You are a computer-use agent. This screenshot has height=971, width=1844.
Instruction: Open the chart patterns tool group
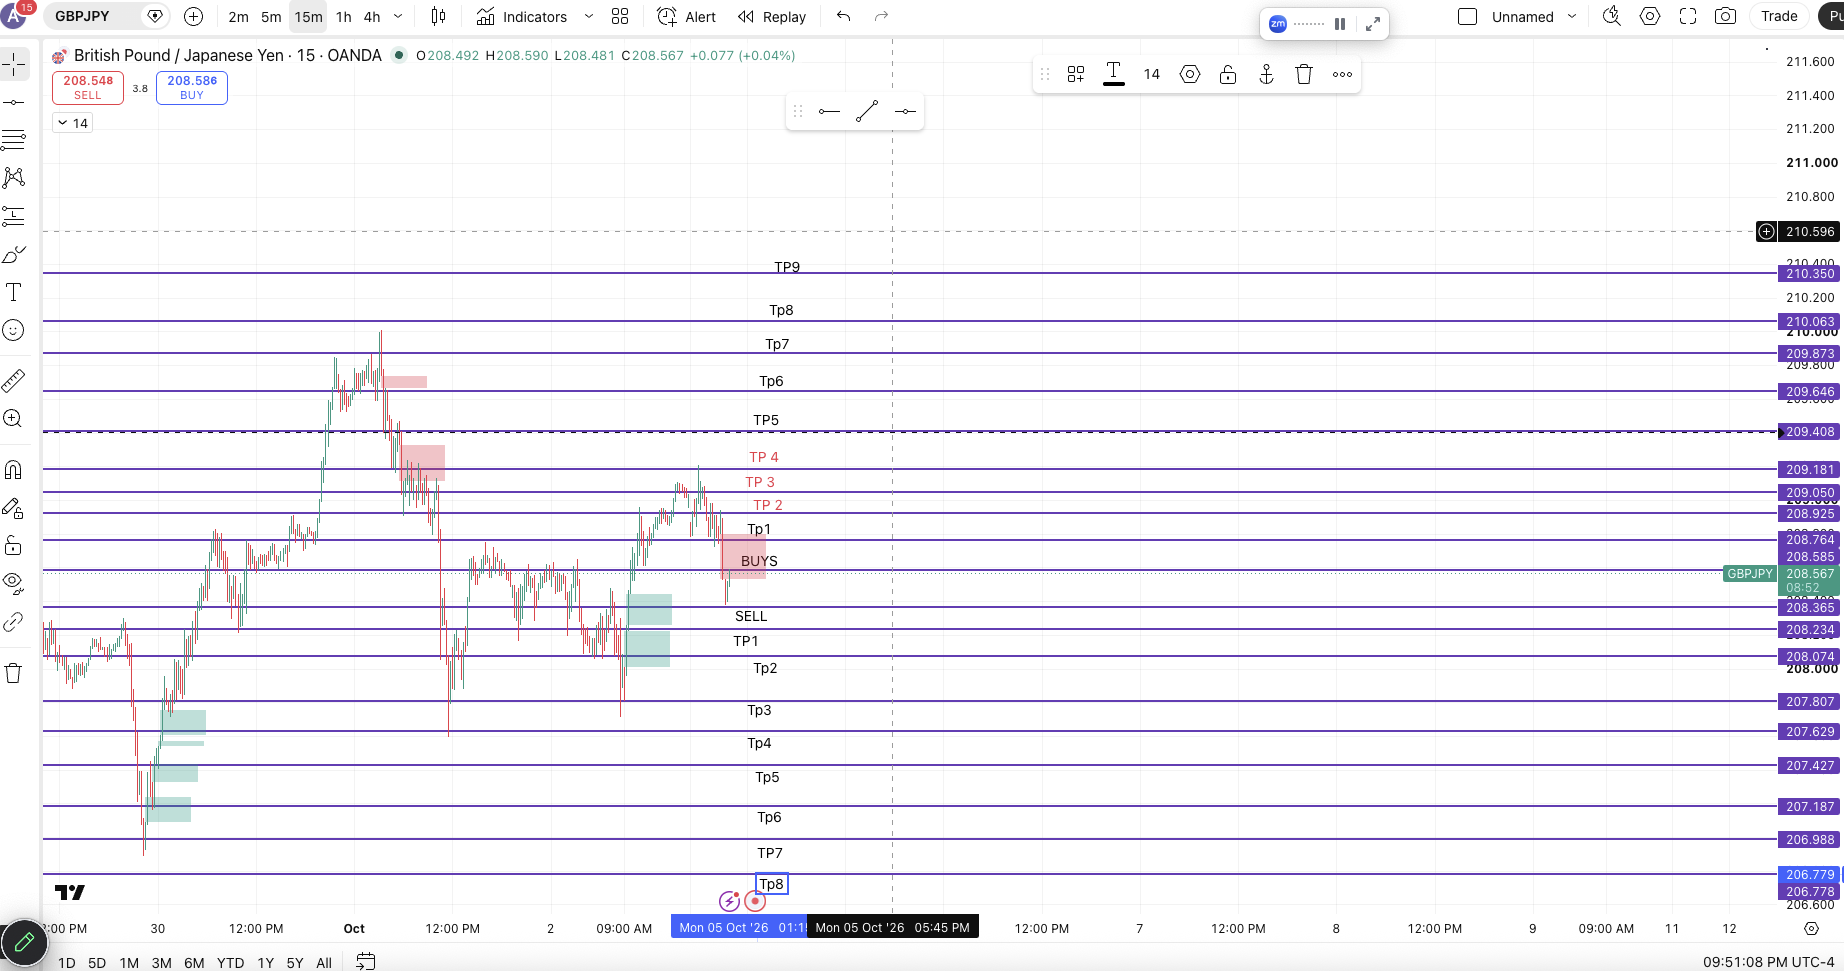14,178
